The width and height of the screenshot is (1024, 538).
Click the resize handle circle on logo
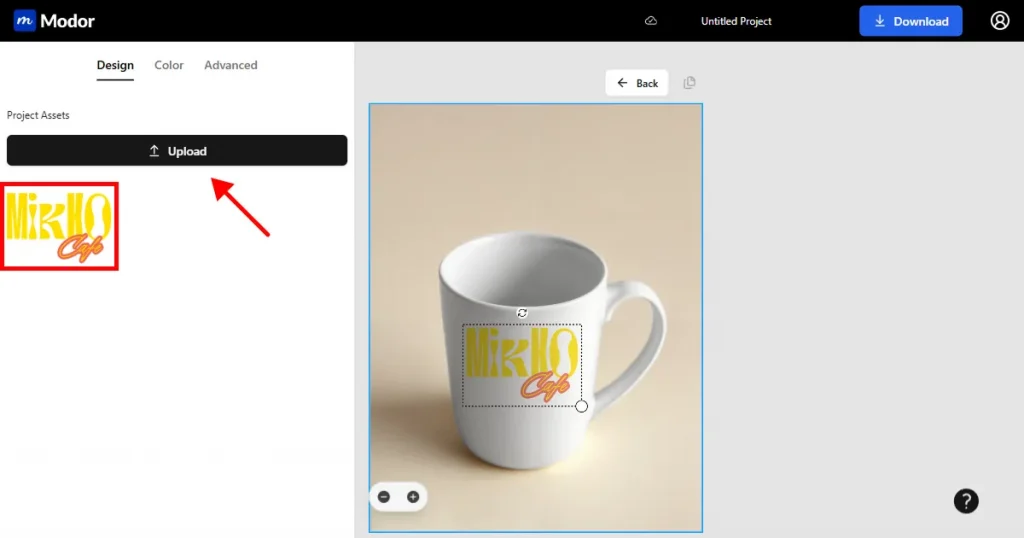(581, 406)
